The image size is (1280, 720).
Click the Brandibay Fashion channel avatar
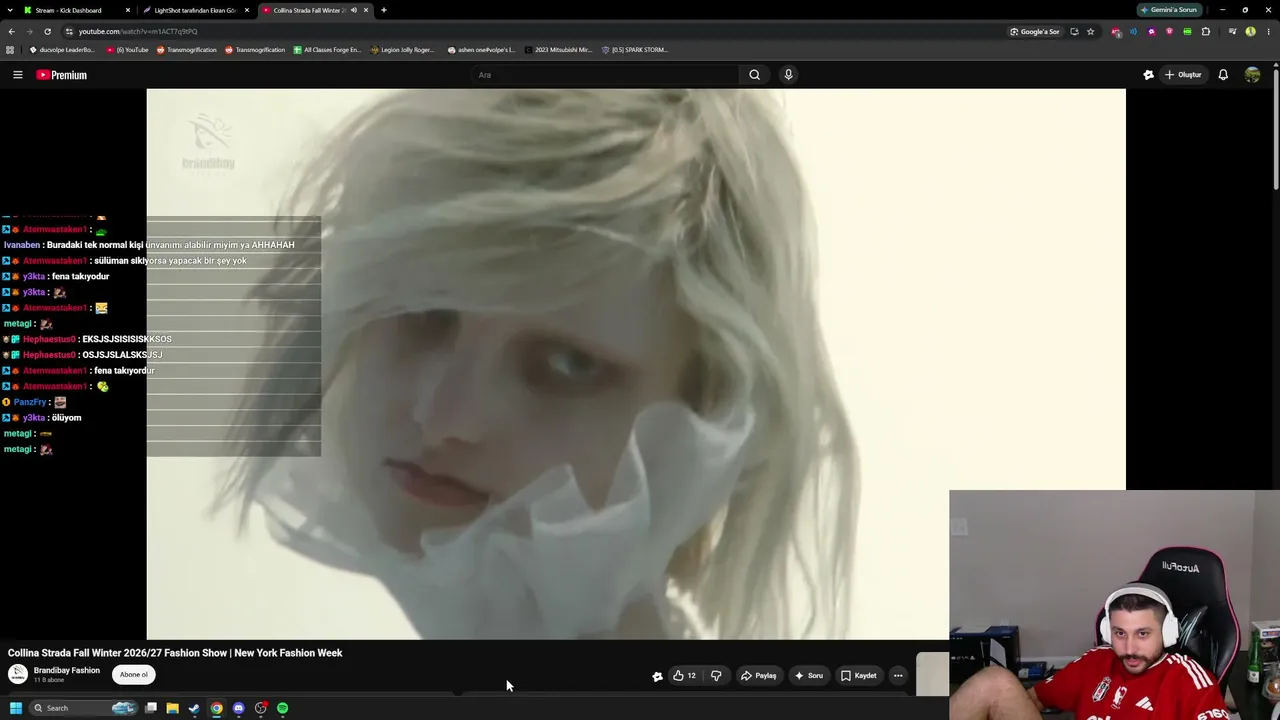18,674
